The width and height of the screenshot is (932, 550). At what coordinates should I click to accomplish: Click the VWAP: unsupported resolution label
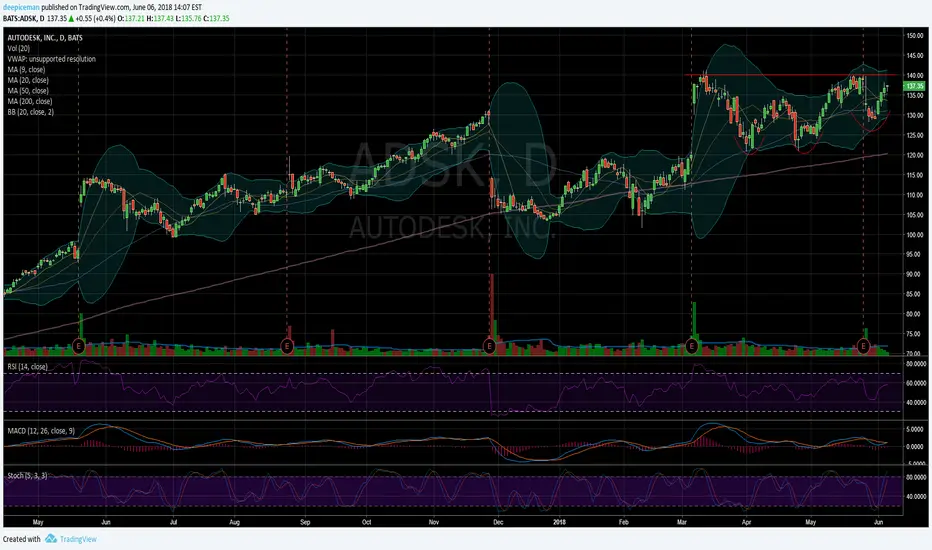pyautogui.click(x=51, y=59)
